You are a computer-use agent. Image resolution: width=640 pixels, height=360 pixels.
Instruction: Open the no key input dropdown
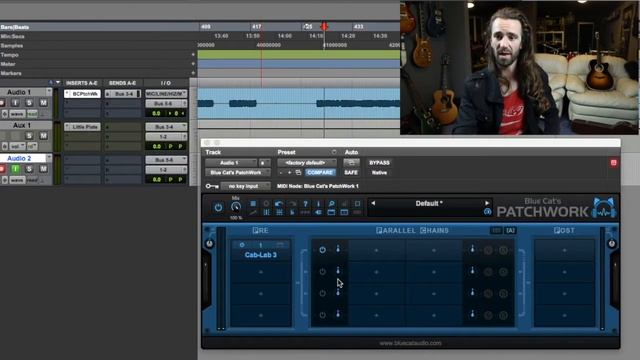click(245, 186)
